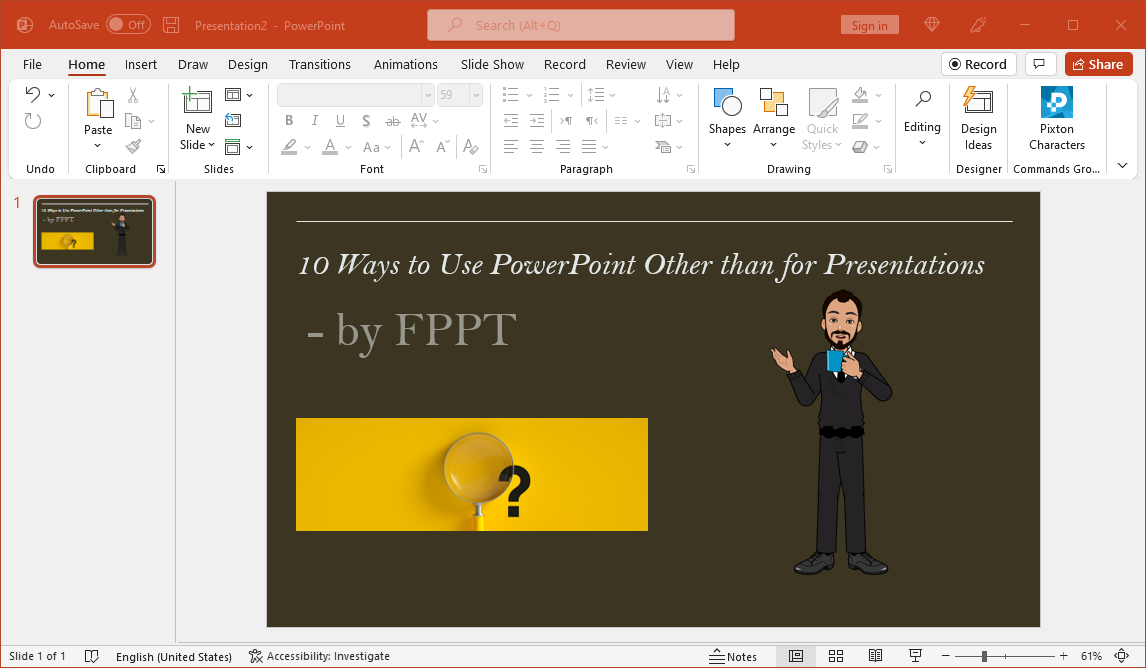Open Reading View from status bar
Image resolution: width=1146 pixels, height=668 pixels.
(875, 656)
